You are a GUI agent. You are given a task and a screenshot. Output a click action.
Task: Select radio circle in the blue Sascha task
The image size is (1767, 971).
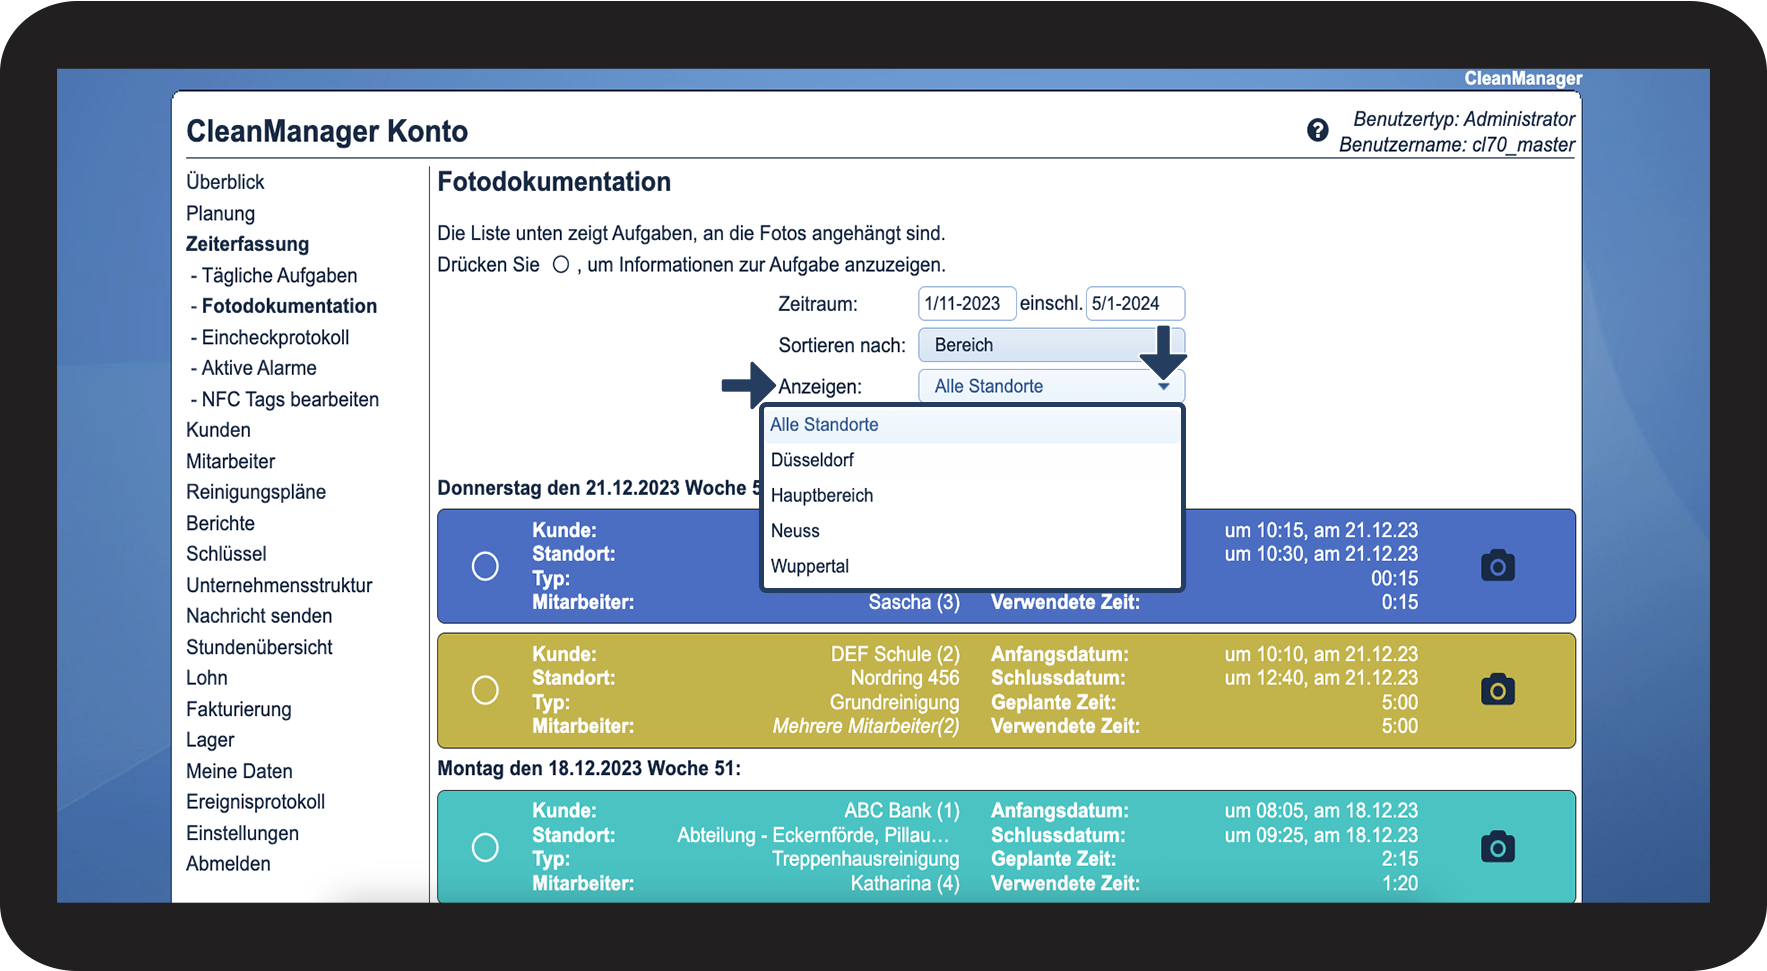pyautogui.click(x=485, y=566)
